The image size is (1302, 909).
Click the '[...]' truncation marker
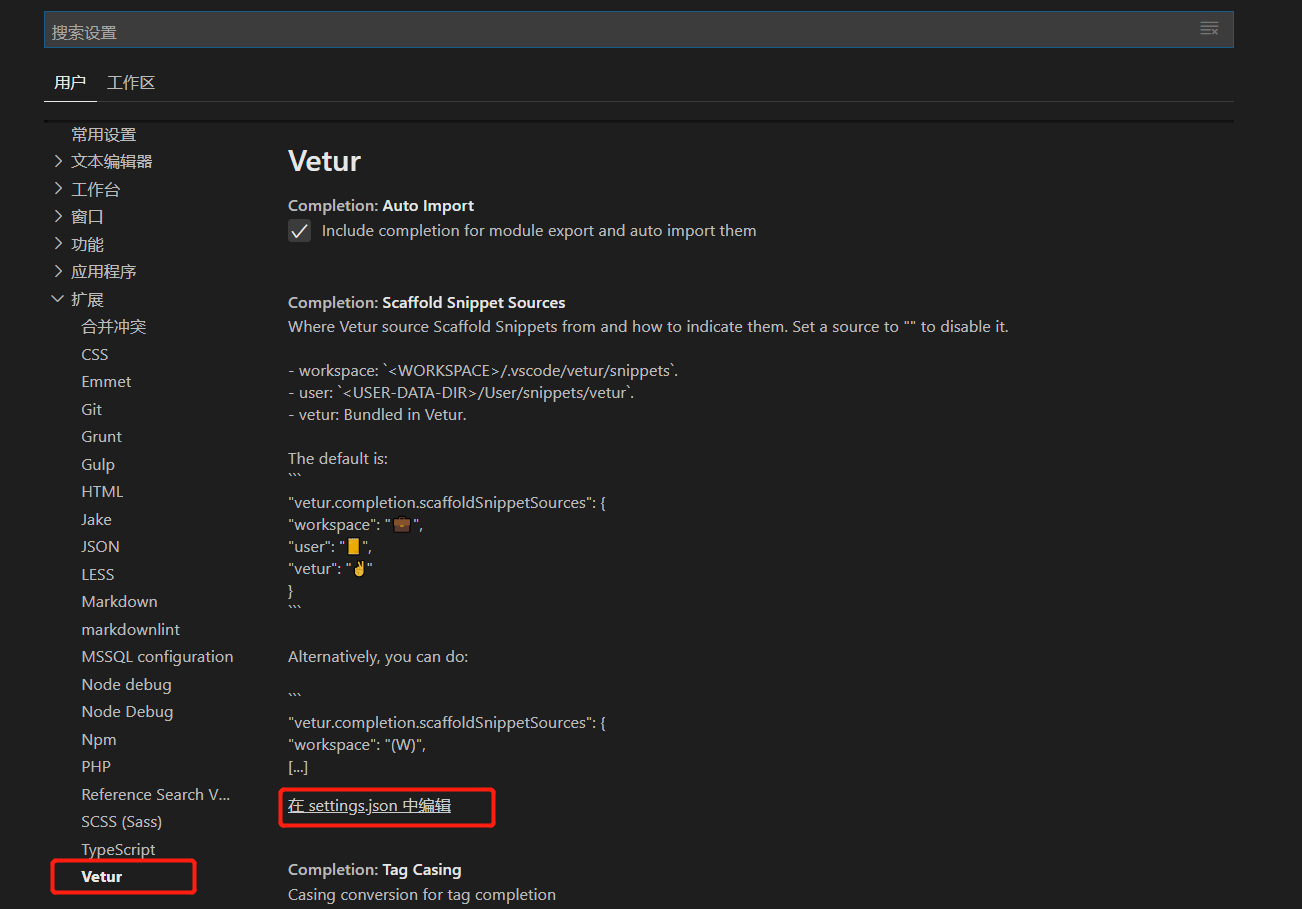tap(298, 767)
